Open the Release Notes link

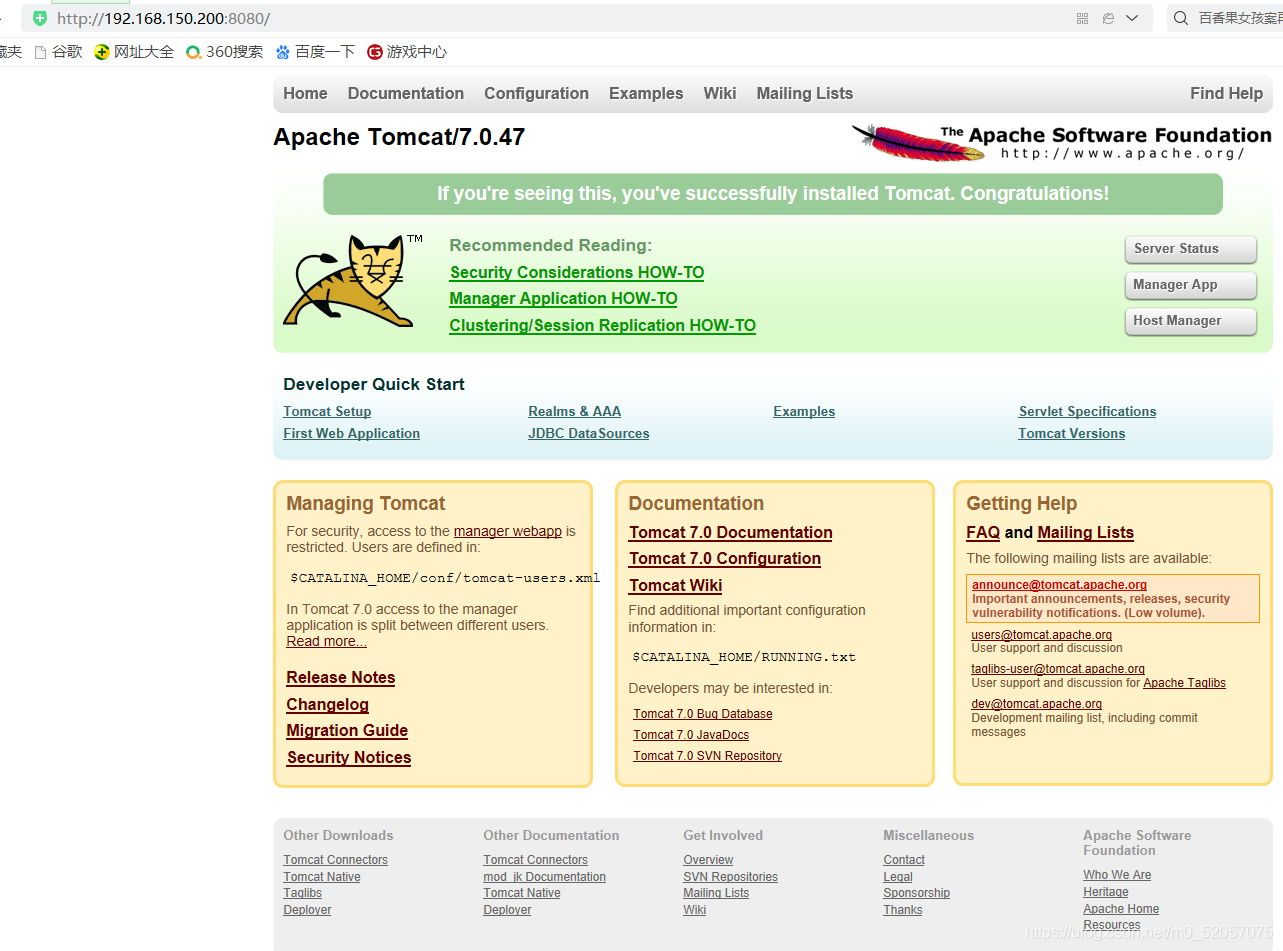[x=341, y=677]
